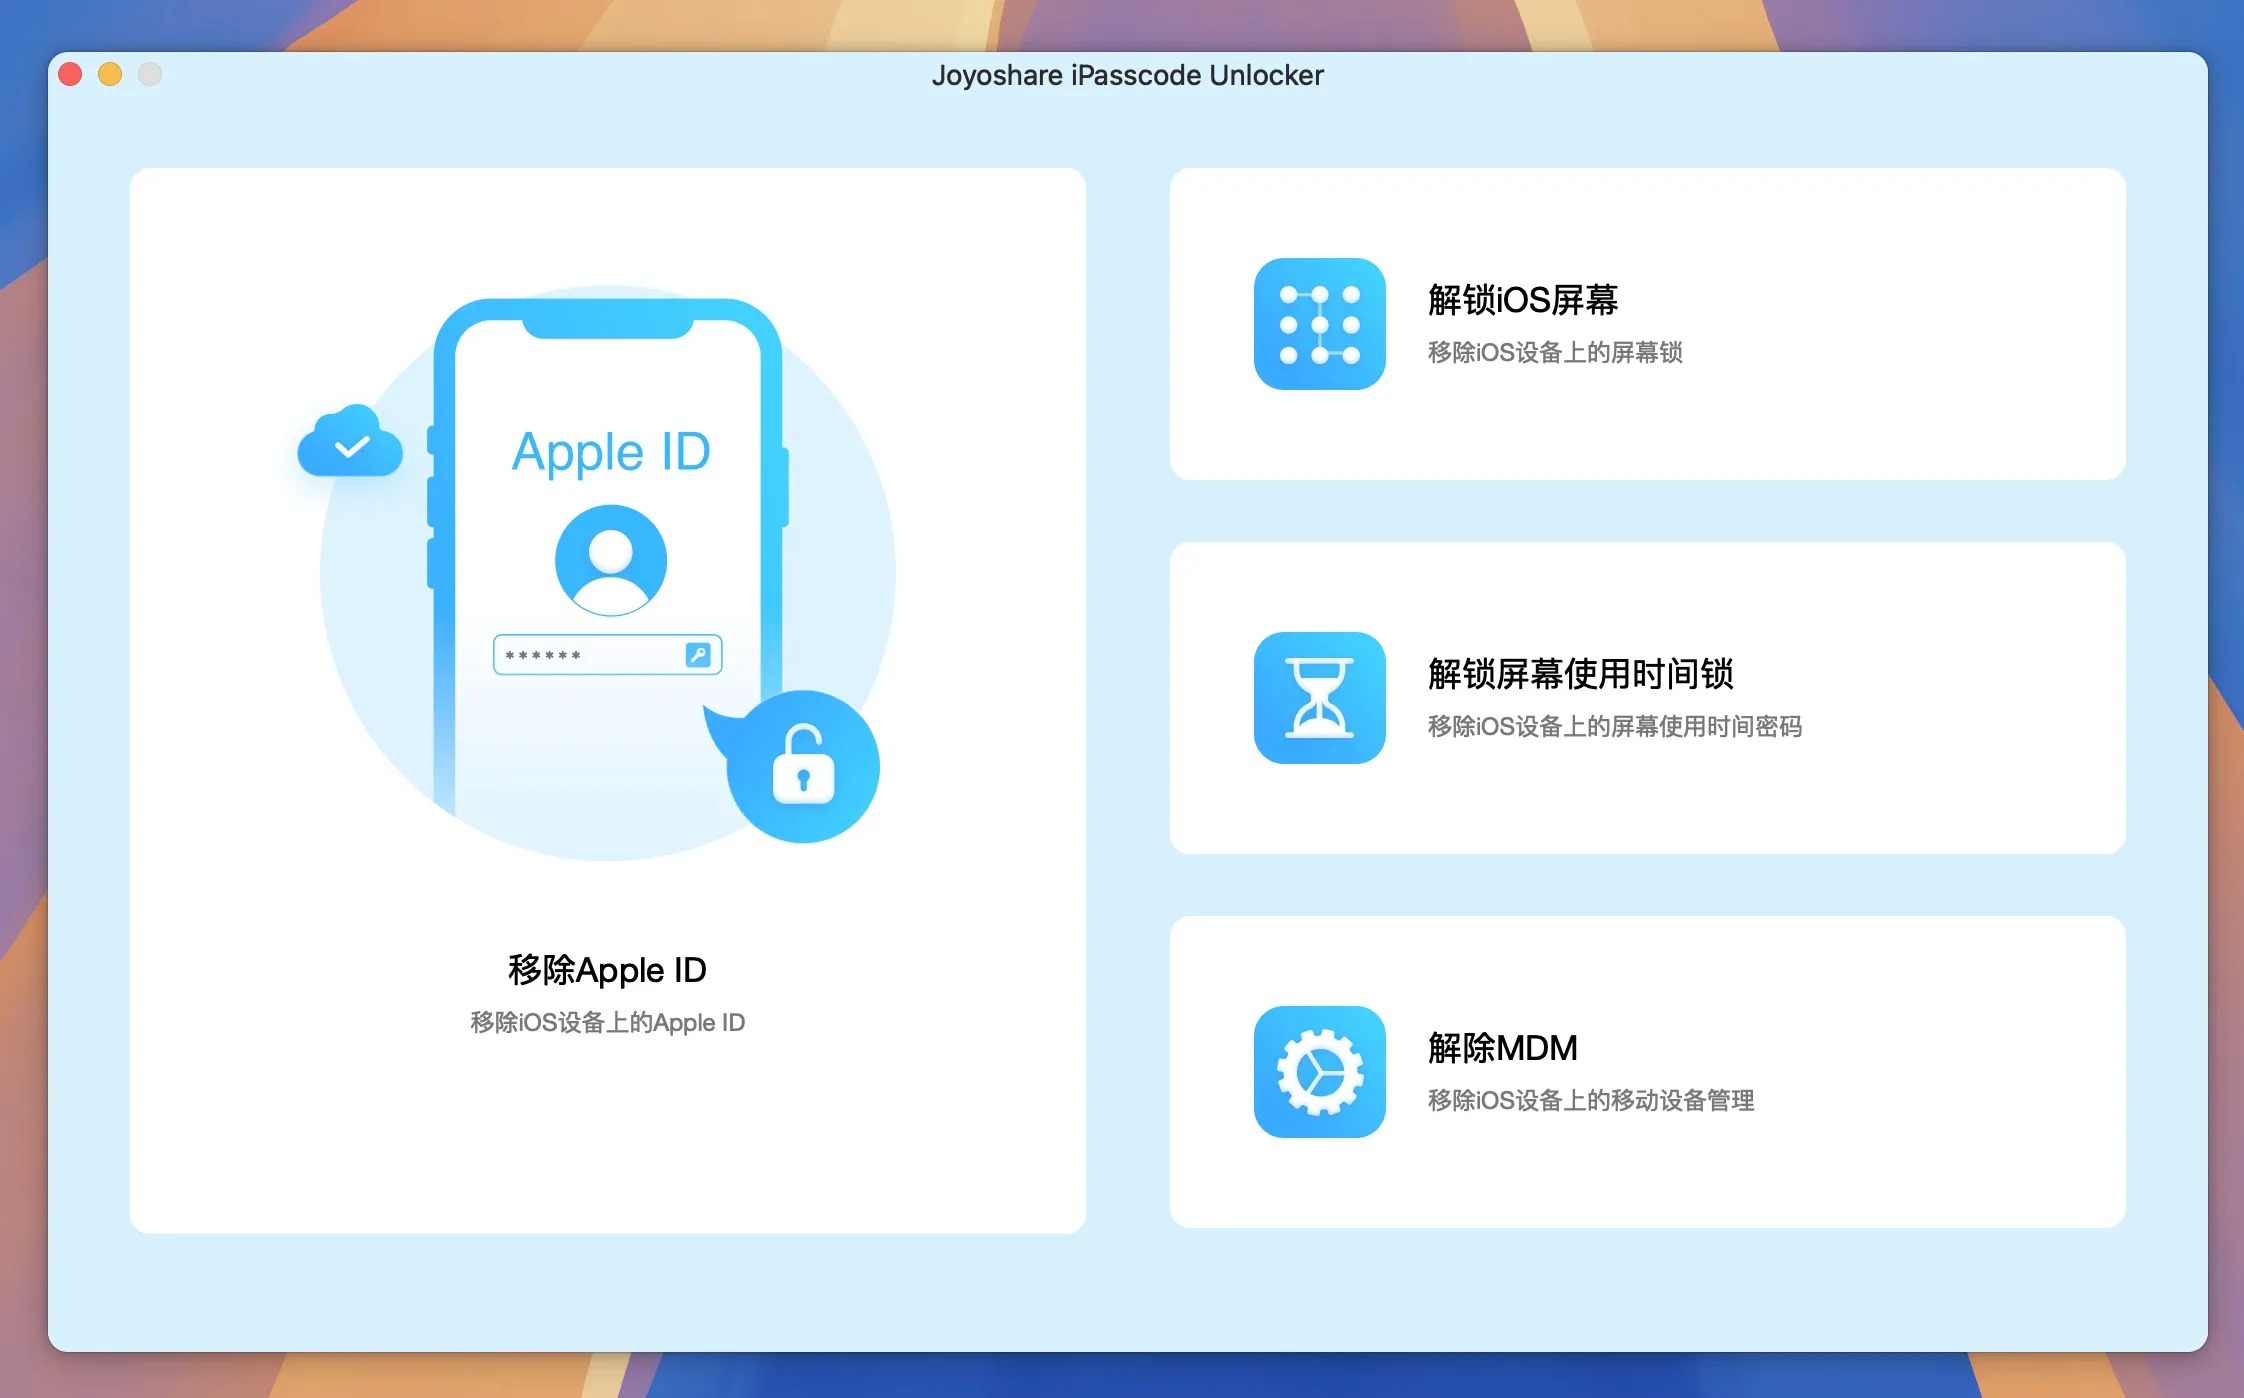Click the text 移除iOS设备上的屏幕使用时间密码
Viewport: 2244px width, 1398px height.
pos(1615,726)
